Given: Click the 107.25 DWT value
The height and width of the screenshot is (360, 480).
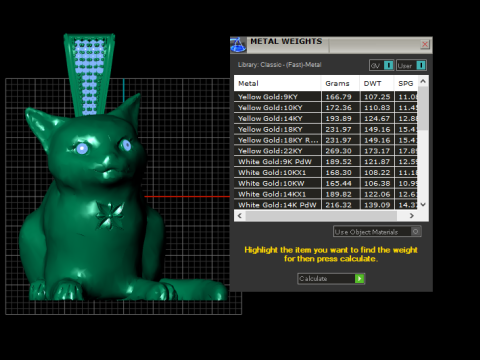Looking at the screenshot, I should pos(377,97).
